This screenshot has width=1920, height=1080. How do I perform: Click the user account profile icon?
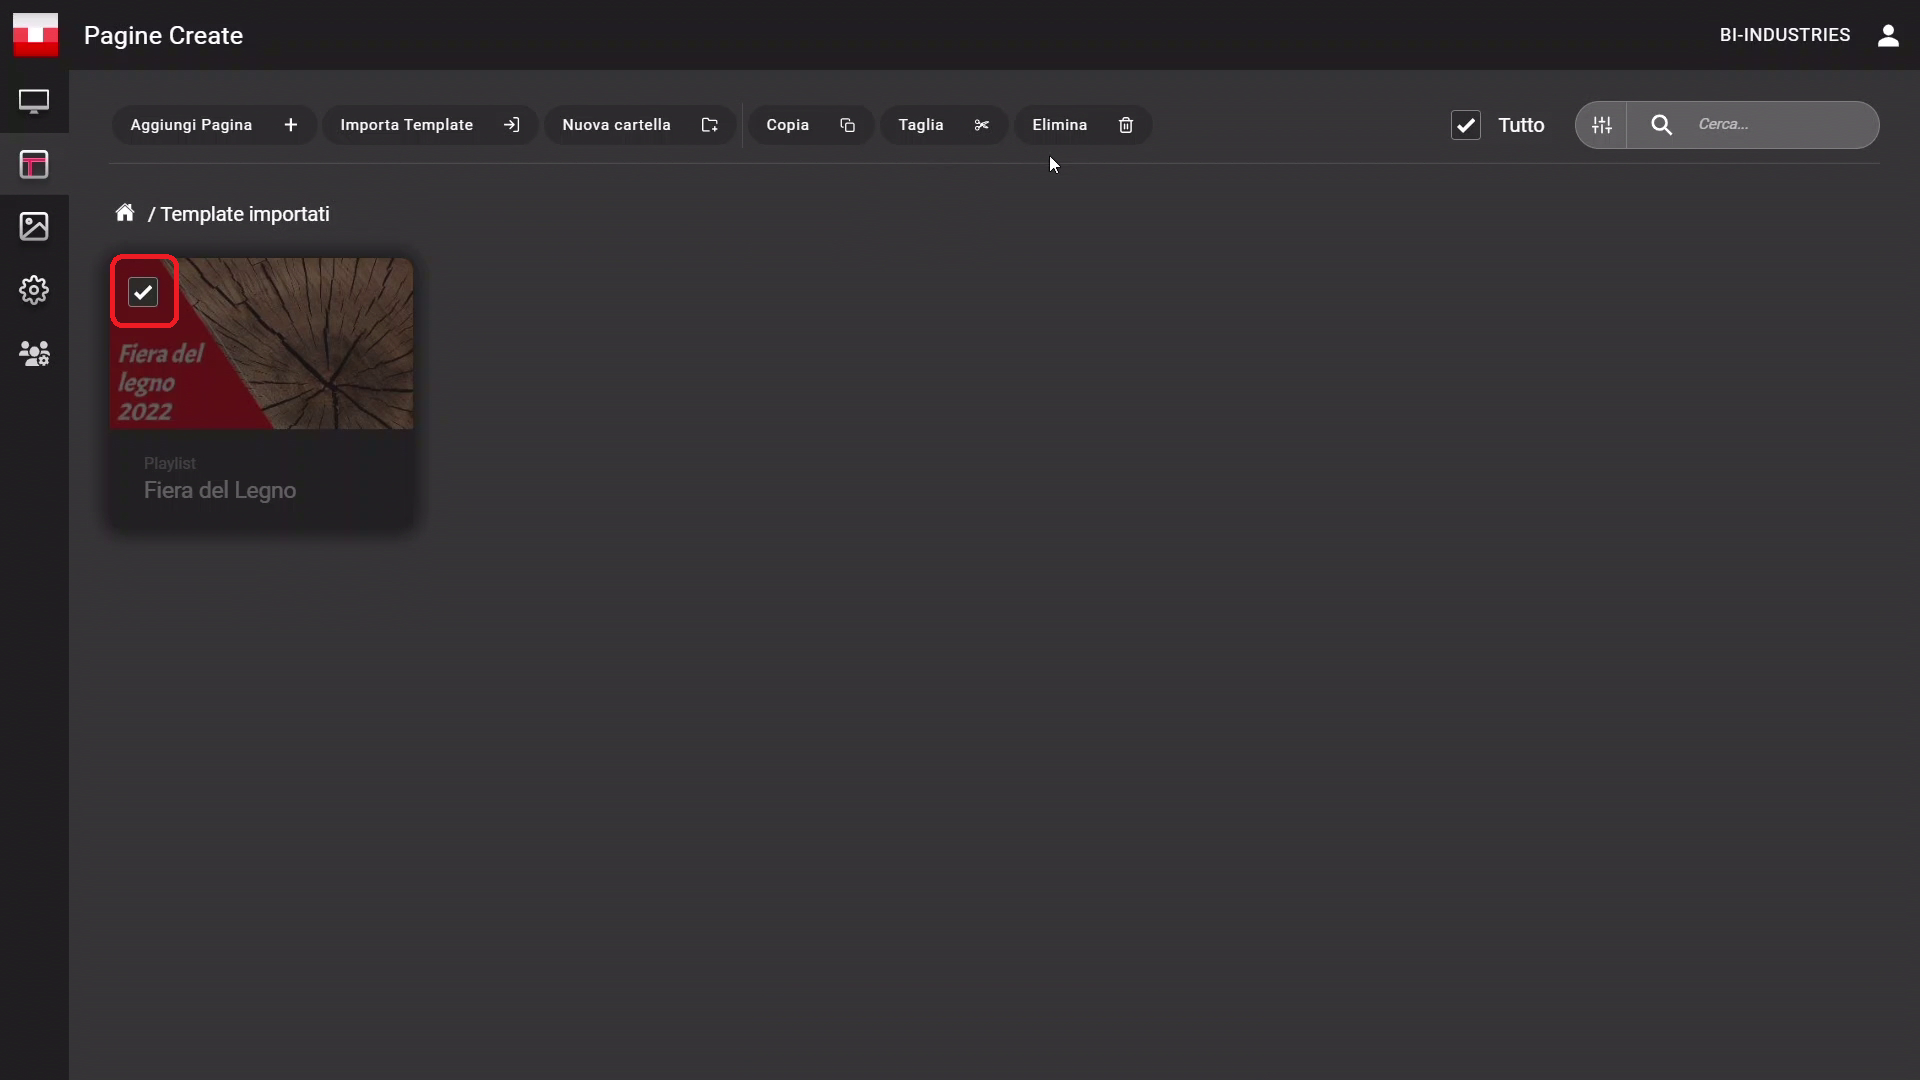pyautogui.click(x=1887, y=36)
